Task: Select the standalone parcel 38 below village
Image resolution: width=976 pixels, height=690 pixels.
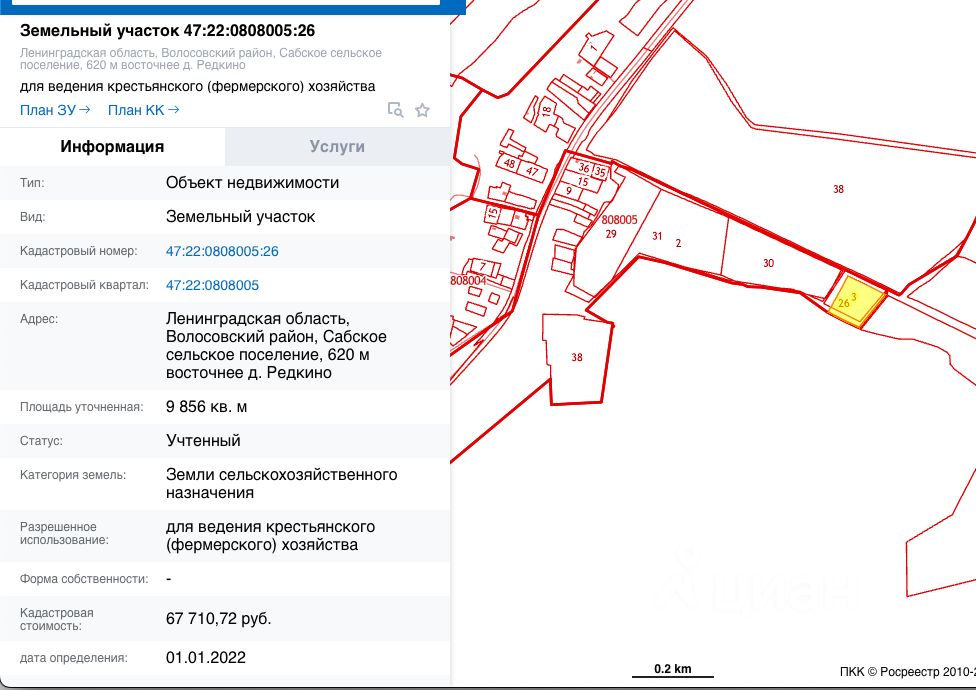Action: coord(577,357)
